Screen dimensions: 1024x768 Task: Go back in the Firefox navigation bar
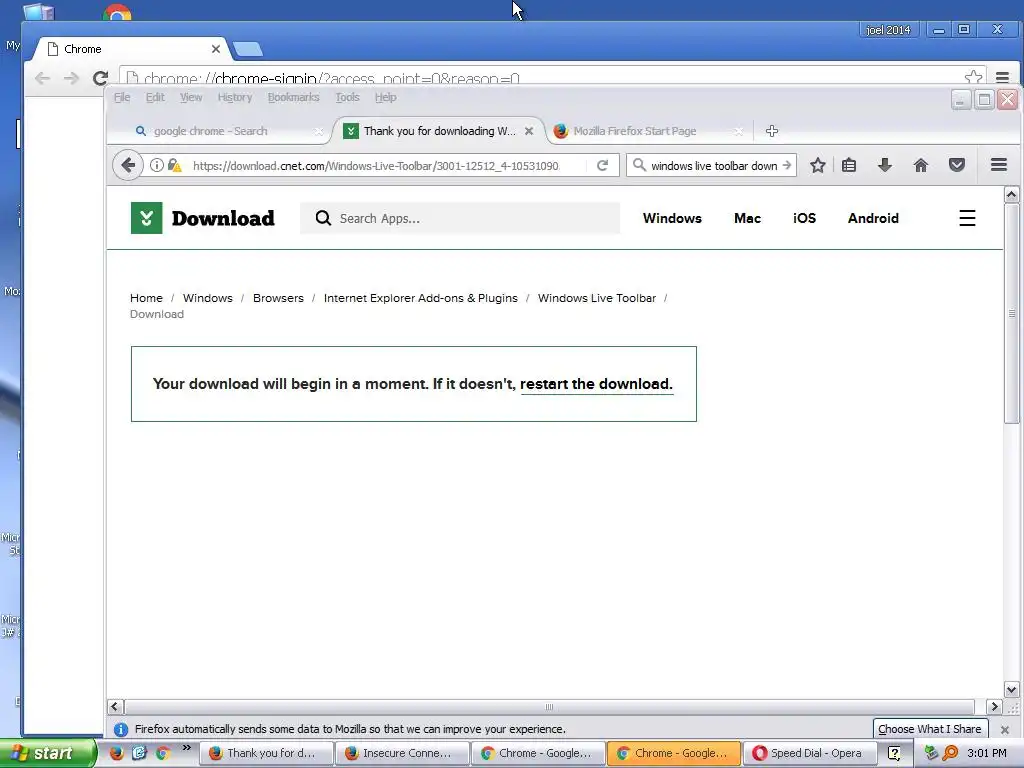click(x=128, y=165)
